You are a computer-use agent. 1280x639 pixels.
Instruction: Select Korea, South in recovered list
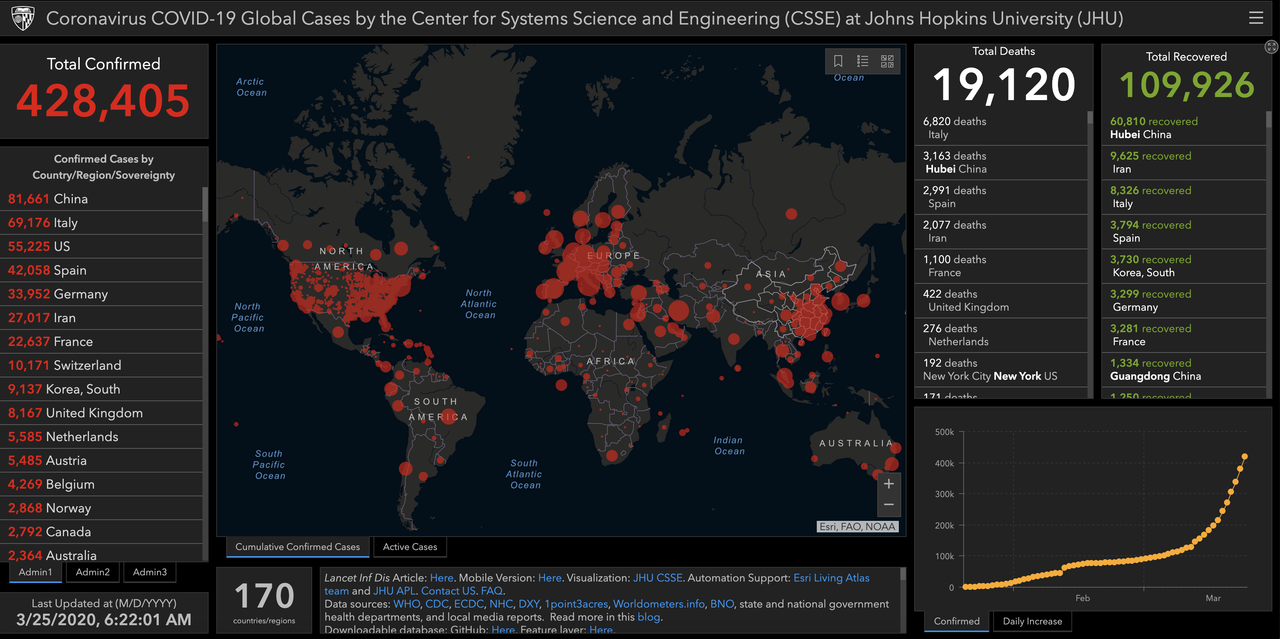tap(1150, 266)
